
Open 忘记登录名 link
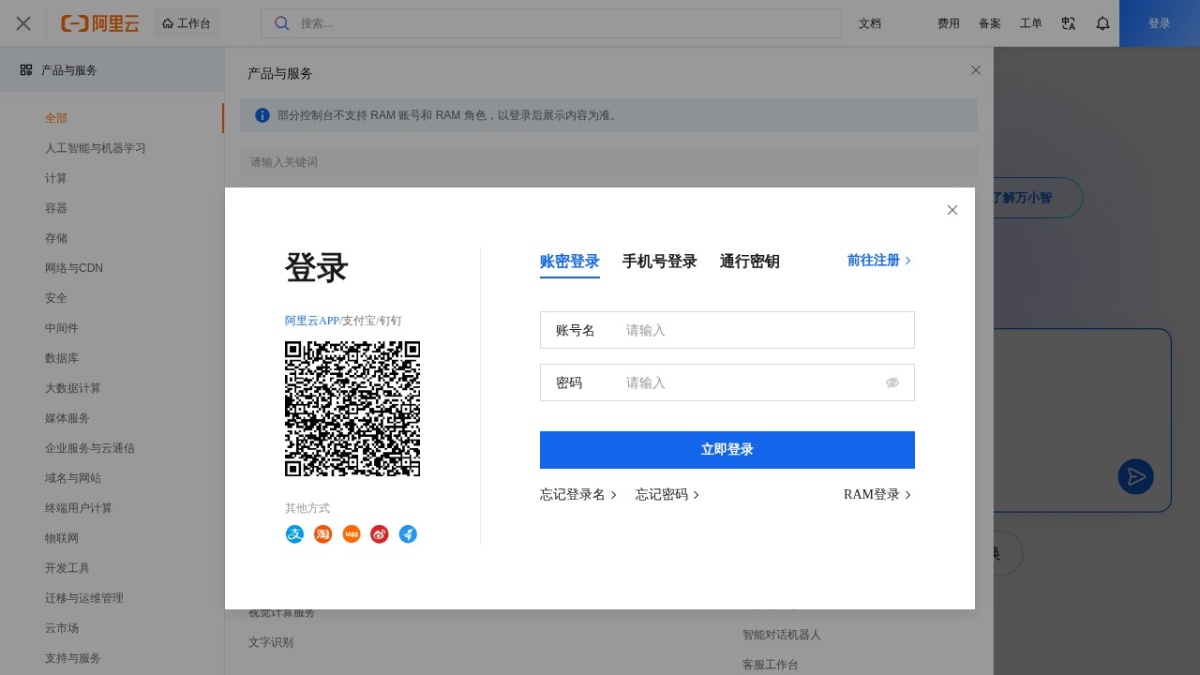578,494
